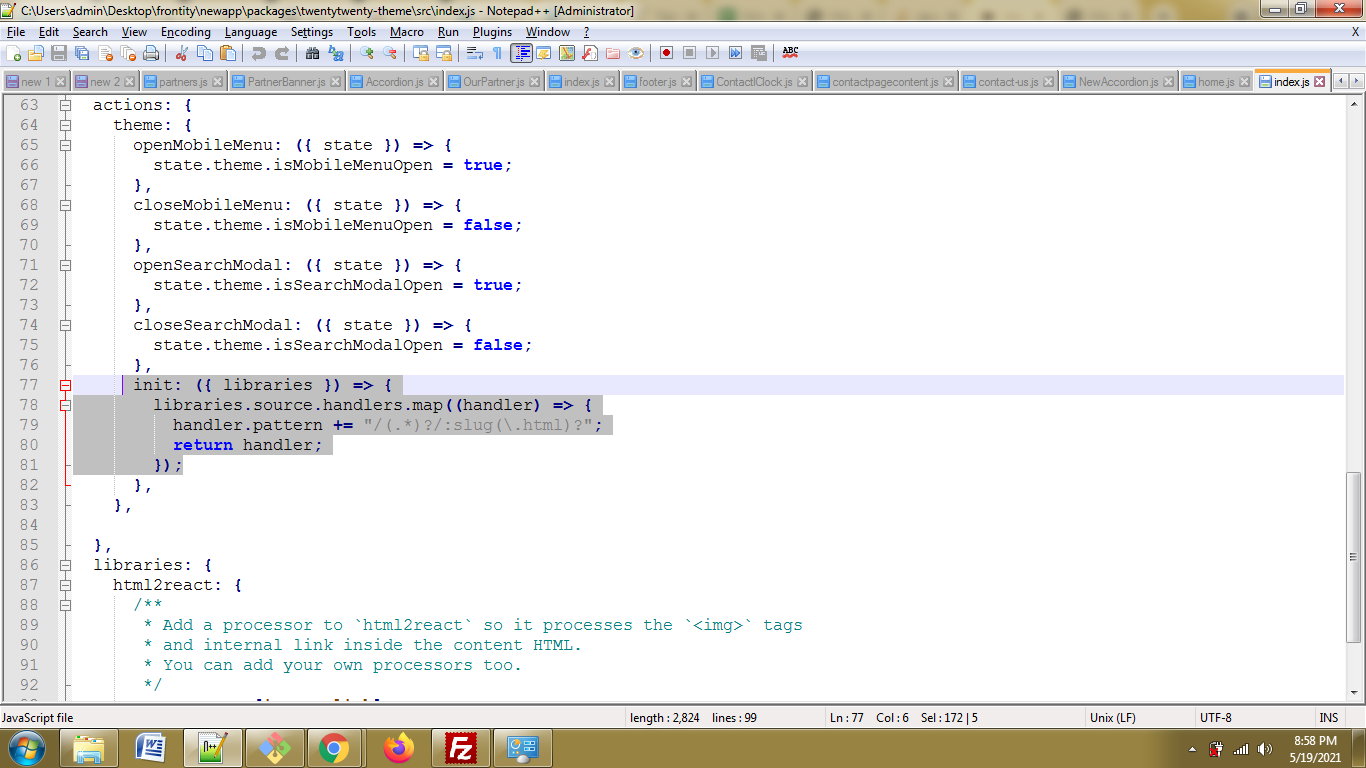Switch to the footer.js tab
1366x768 pixels.
657,82
